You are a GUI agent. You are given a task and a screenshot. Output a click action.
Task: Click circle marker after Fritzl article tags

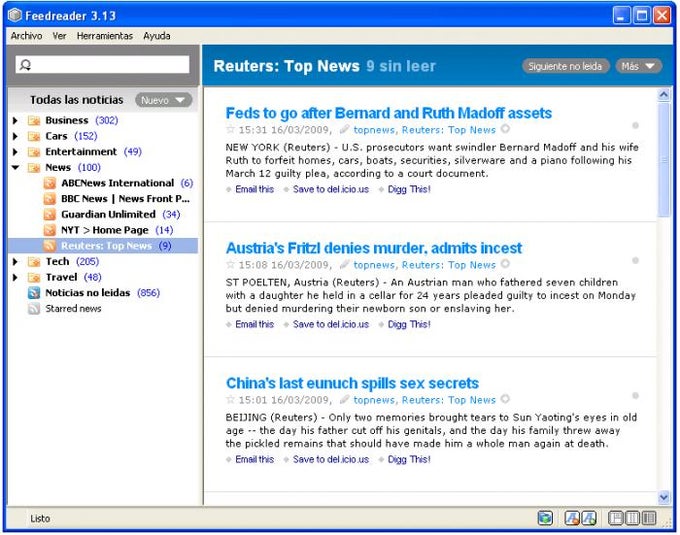point(505,264)
